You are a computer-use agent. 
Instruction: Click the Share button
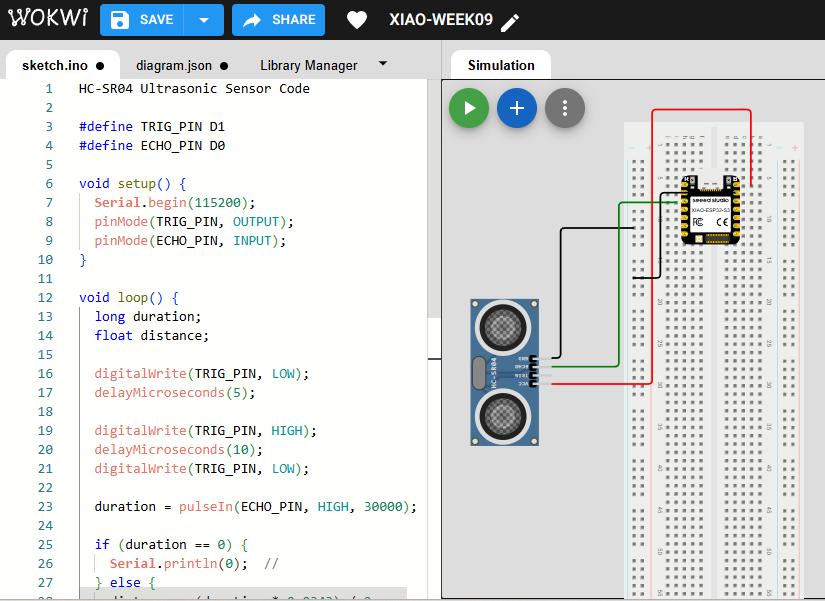pos(278,20)
